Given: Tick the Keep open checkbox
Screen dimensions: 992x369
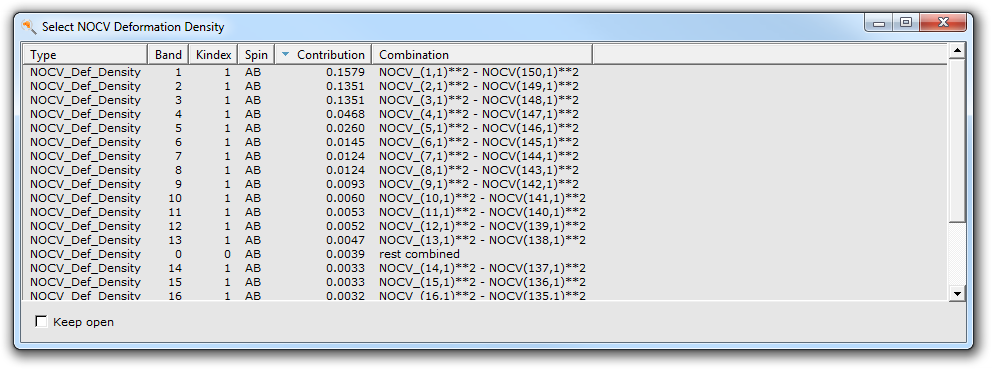Looking at the screenshot, I should click(42, 322).
